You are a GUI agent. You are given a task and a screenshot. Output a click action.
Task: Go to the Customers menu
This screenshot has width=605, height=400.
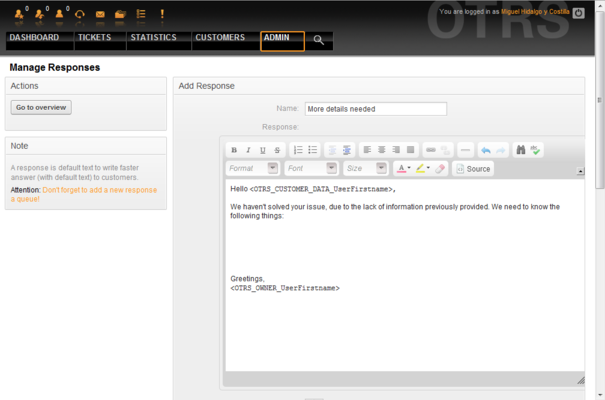[220, 37]
